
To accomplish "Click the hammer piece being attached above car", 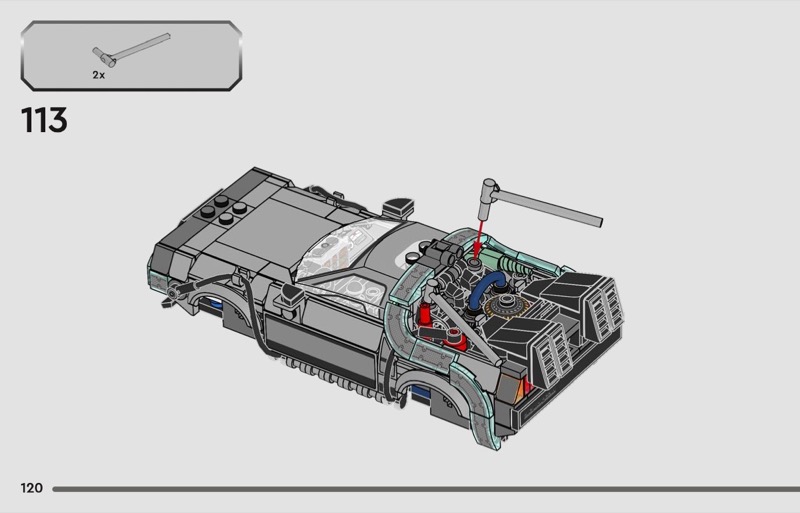I will click(x=540, y=200).
